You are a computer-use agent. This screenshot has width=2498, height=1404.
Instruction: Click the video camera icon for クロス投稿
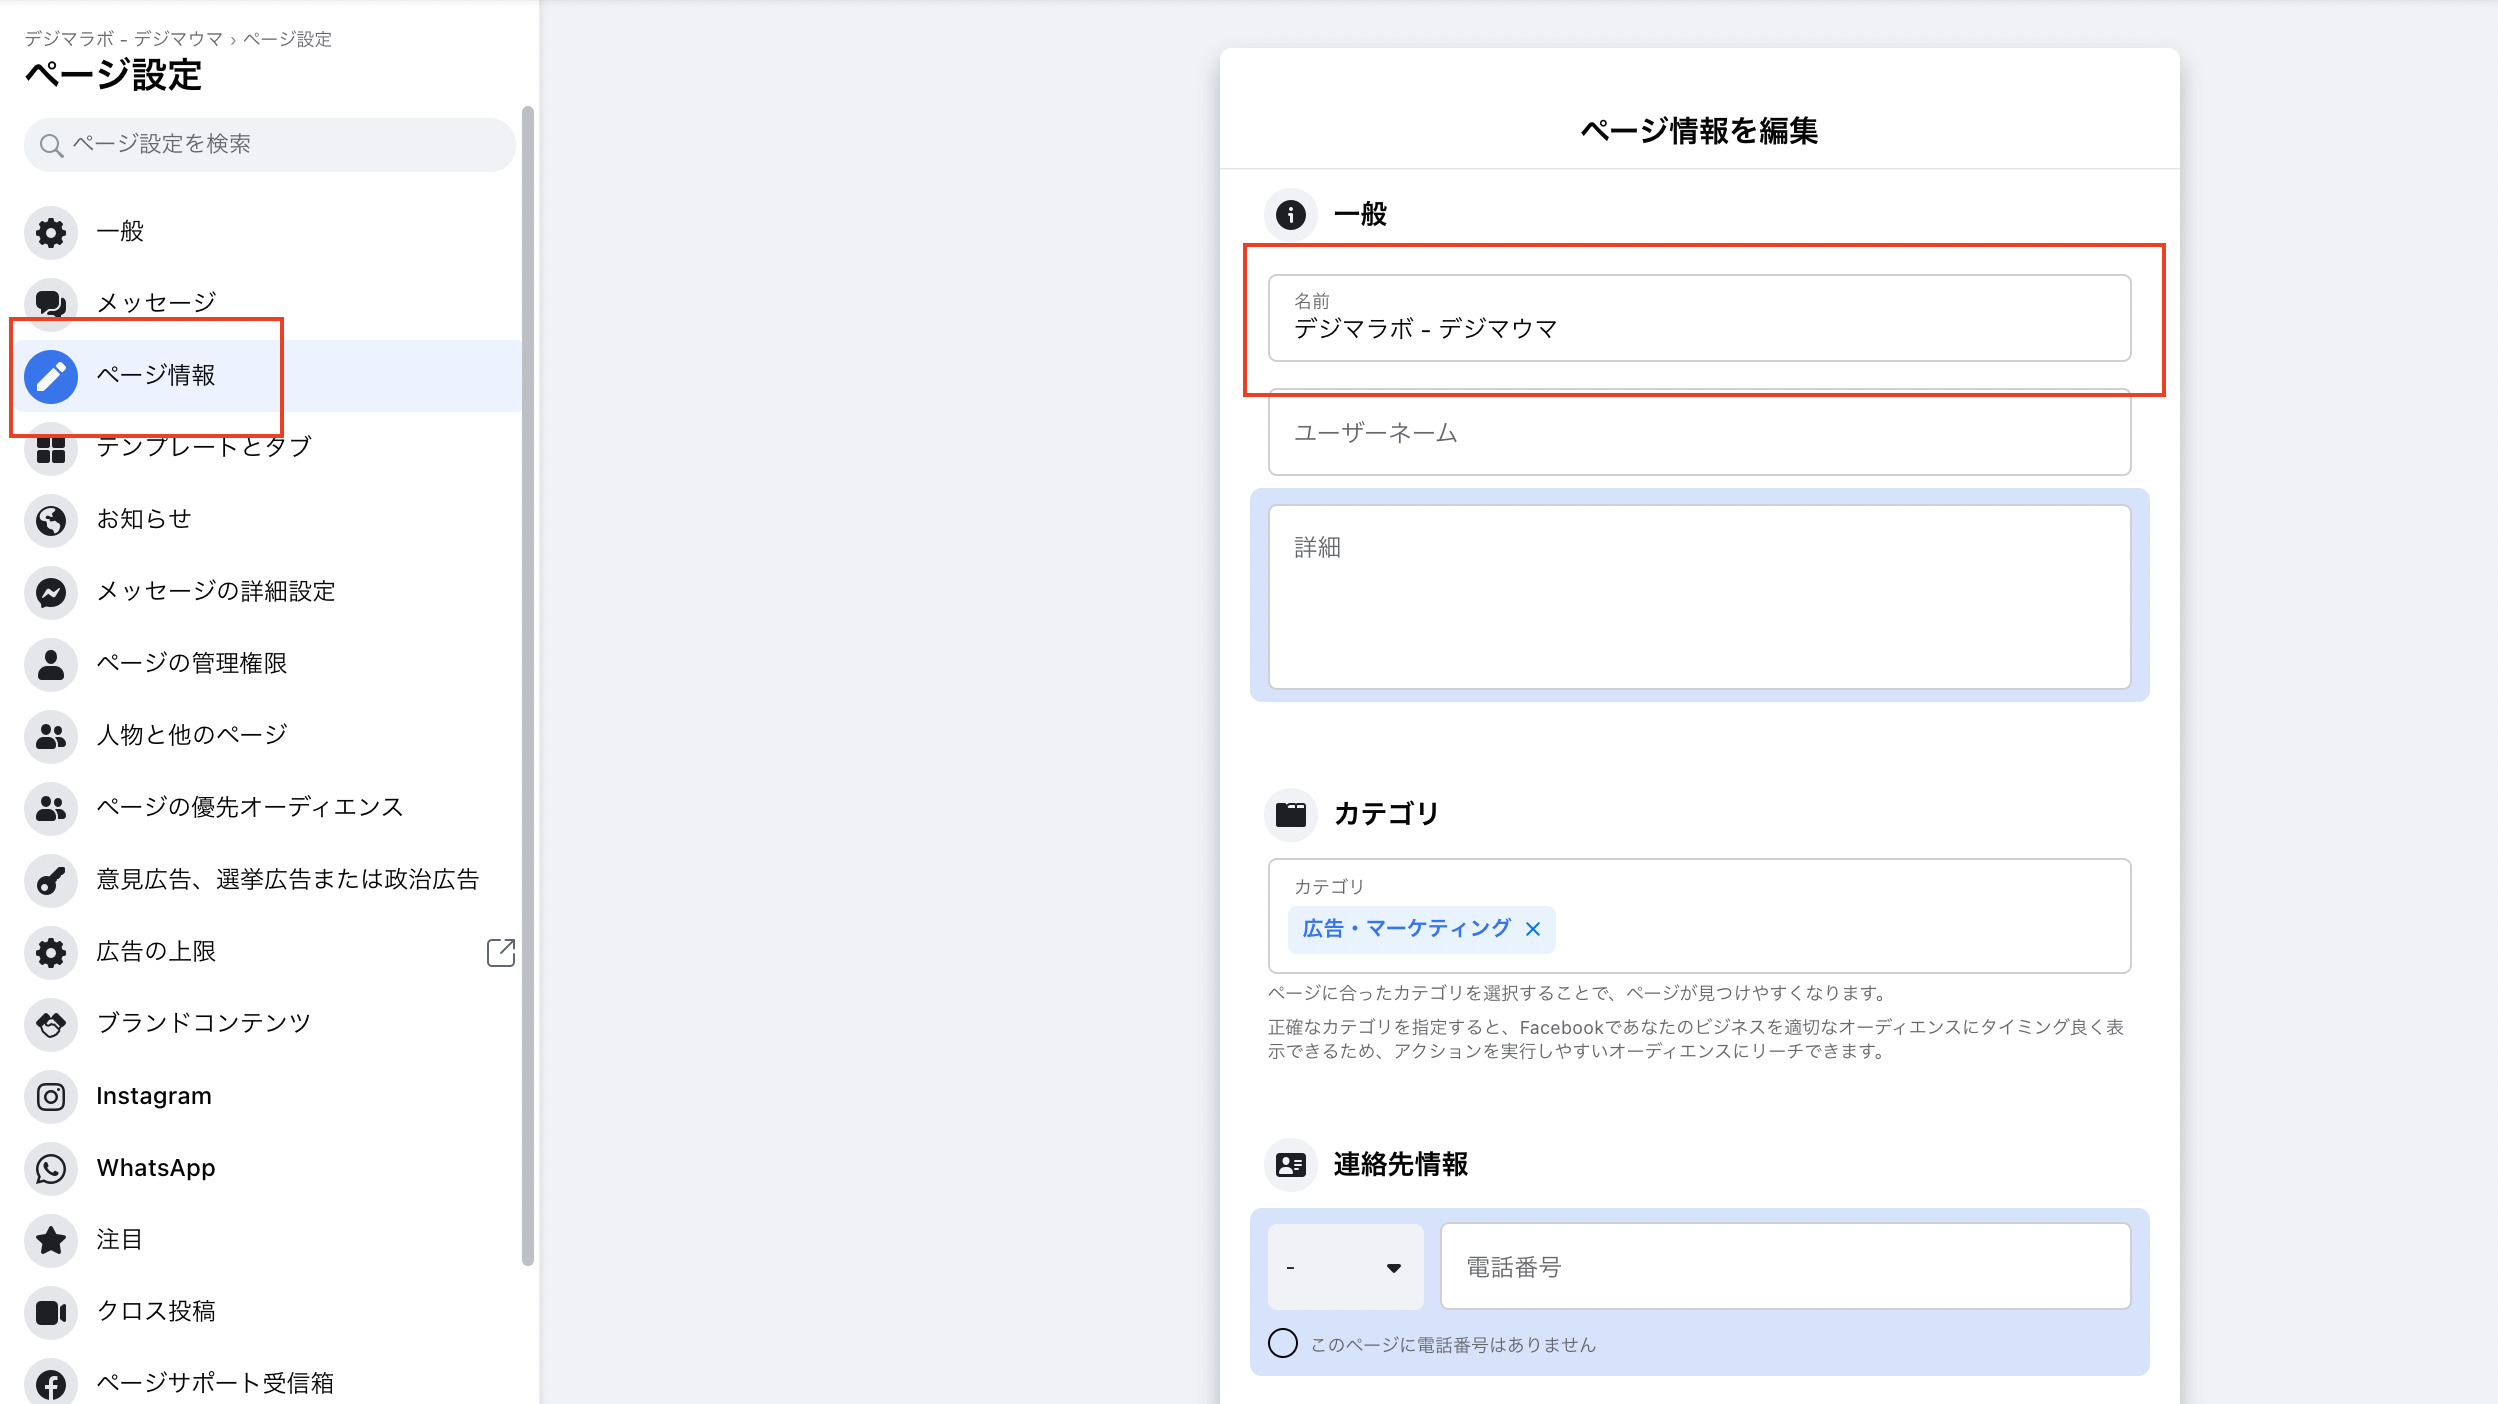point(51,1312)
